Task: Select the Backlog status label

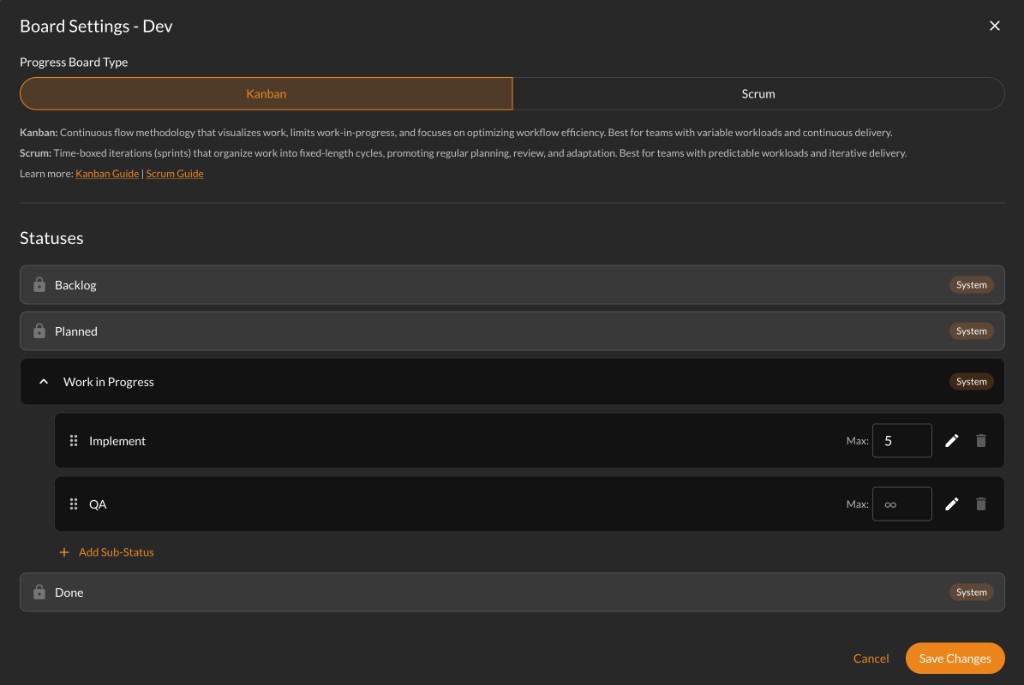Action: [x=76, y=285]
